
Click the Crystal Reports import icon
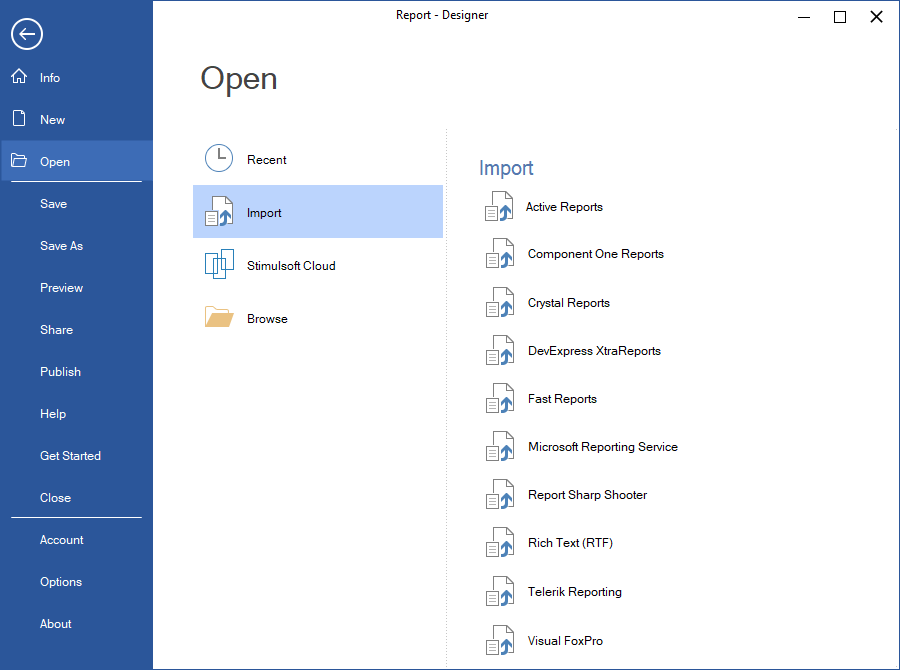[x=499, y=303]
